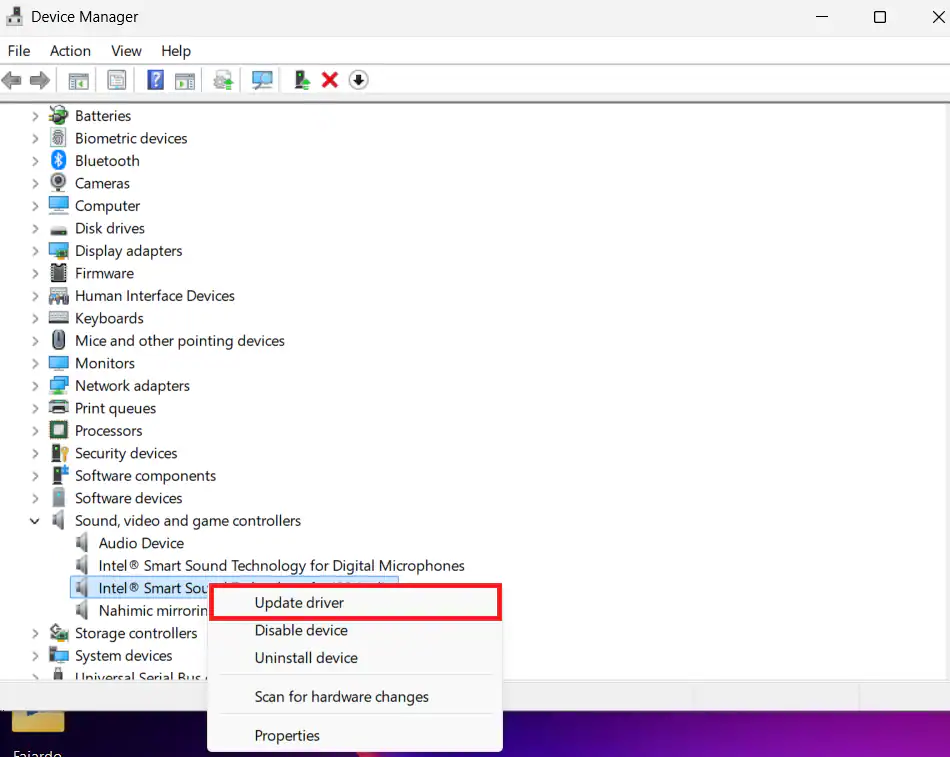Click the Computer category icon
Viewport: 950px width, 757px height.
point(58,205)
